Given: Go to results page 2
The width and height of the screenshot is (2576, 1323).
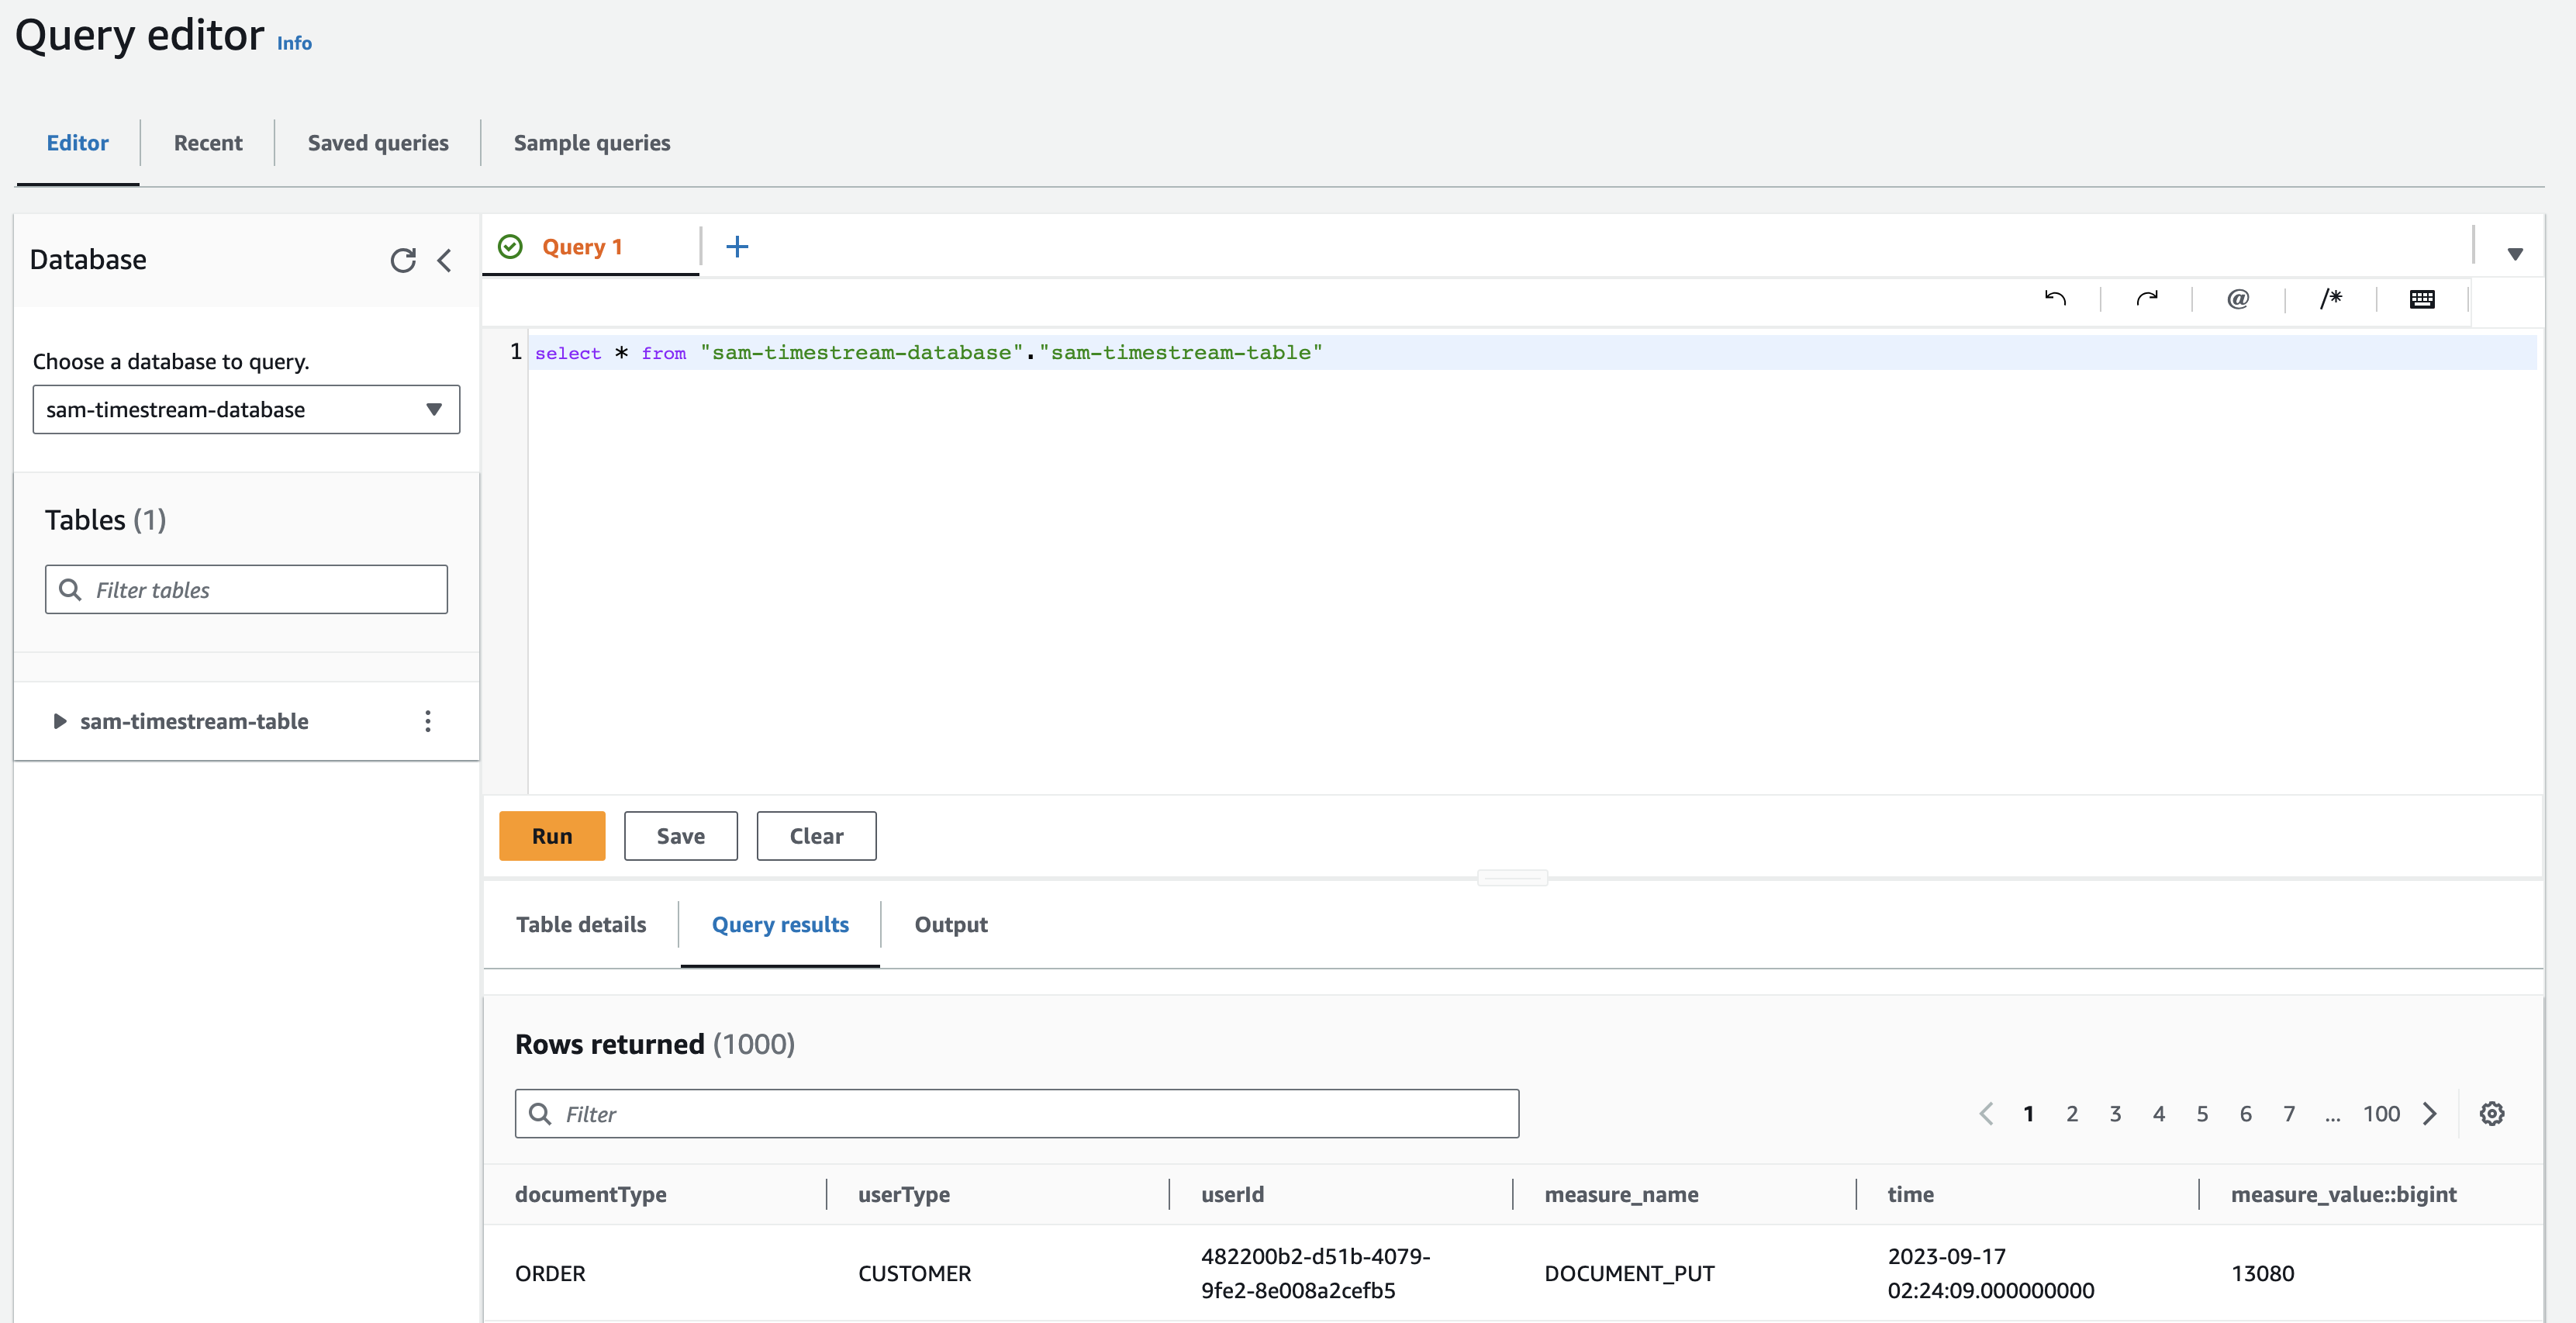Looking at the screenshot, I should point(2072,1113).
